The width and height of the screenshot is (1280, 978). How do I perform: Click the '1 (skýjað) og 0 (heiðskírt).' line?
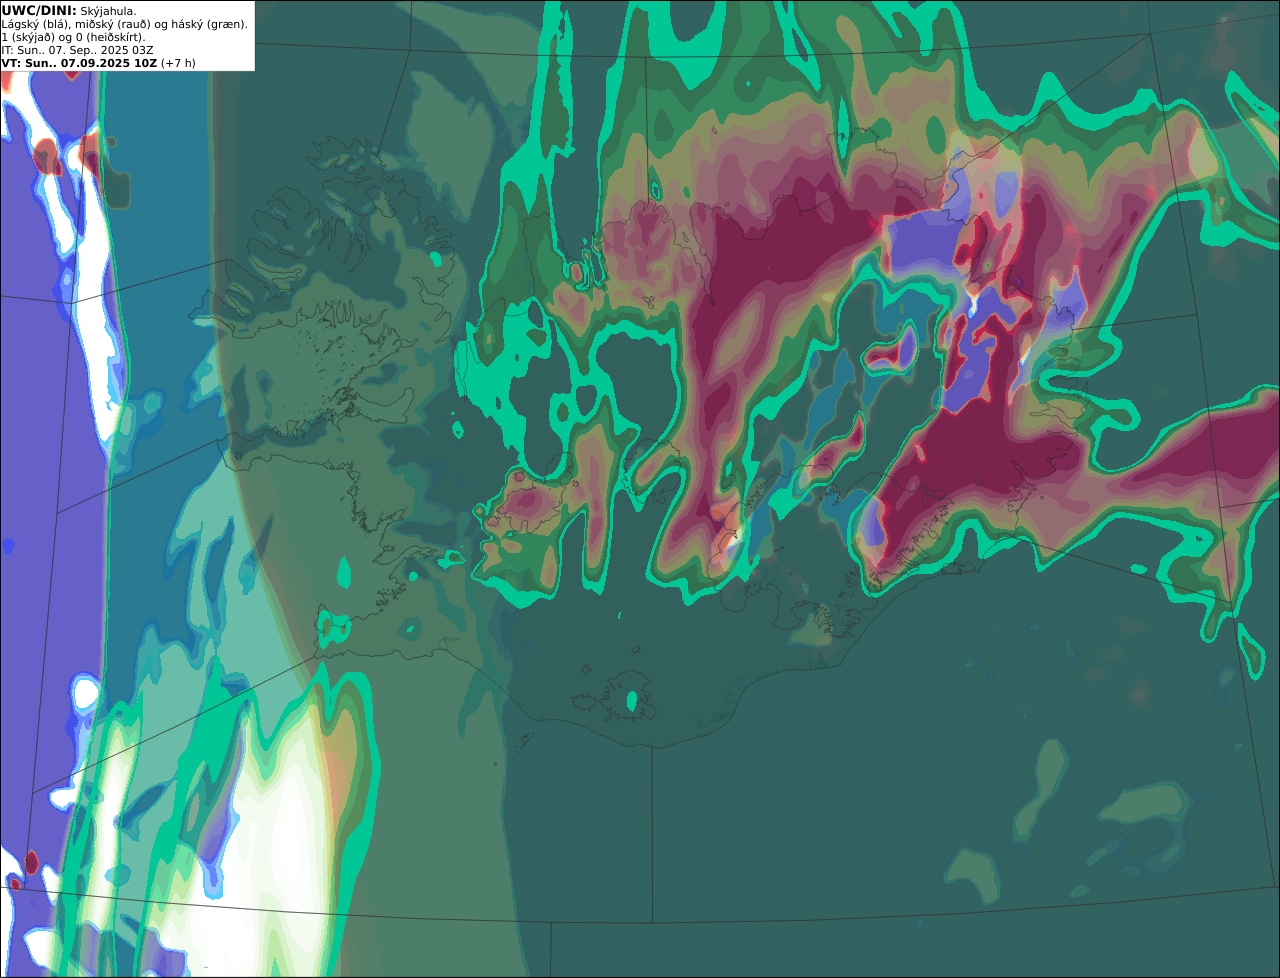(x=73, y=37)
